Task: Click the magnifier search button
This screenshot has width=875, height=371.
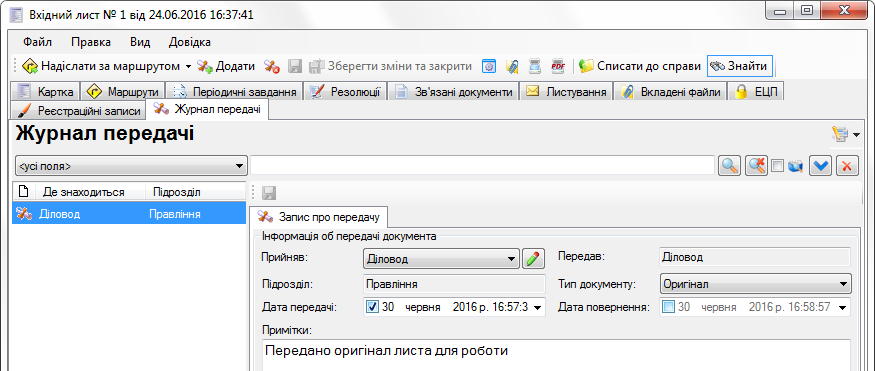Action: click(x=729, y=166)
